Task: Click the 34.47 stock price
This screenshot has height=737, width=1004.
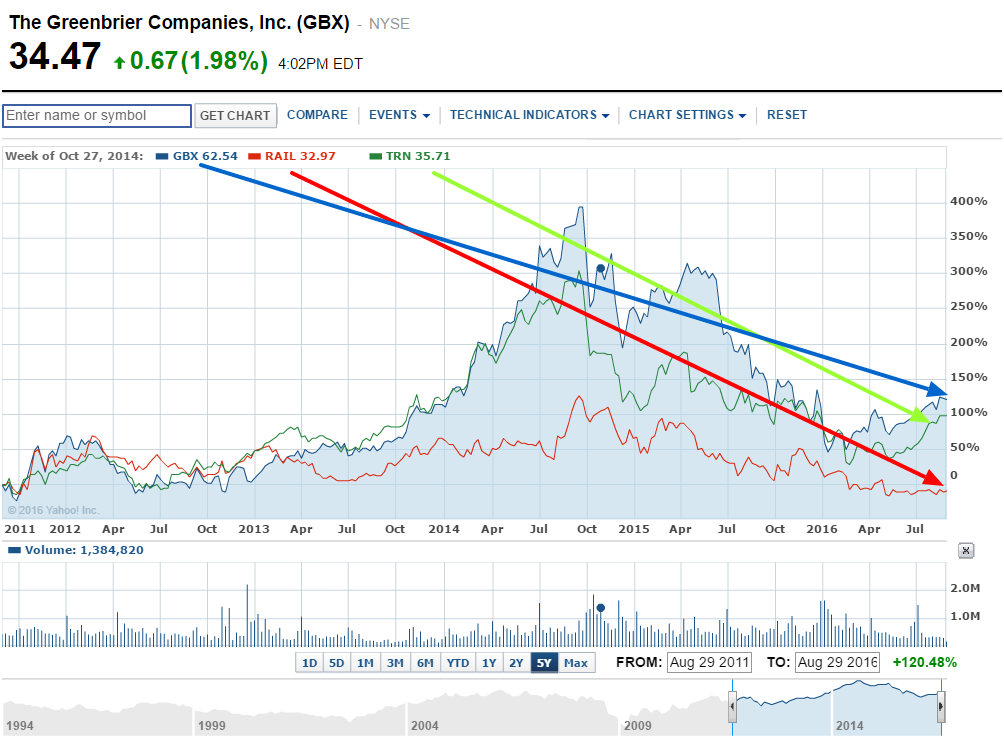Action: click(x=55, y=56)
